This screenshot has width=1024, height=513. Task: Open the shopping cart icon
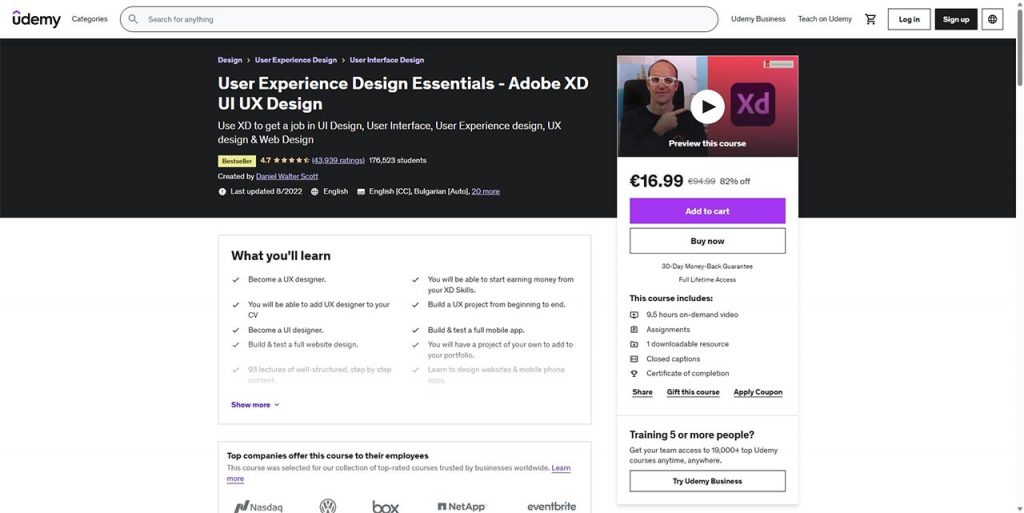(870, 19)
